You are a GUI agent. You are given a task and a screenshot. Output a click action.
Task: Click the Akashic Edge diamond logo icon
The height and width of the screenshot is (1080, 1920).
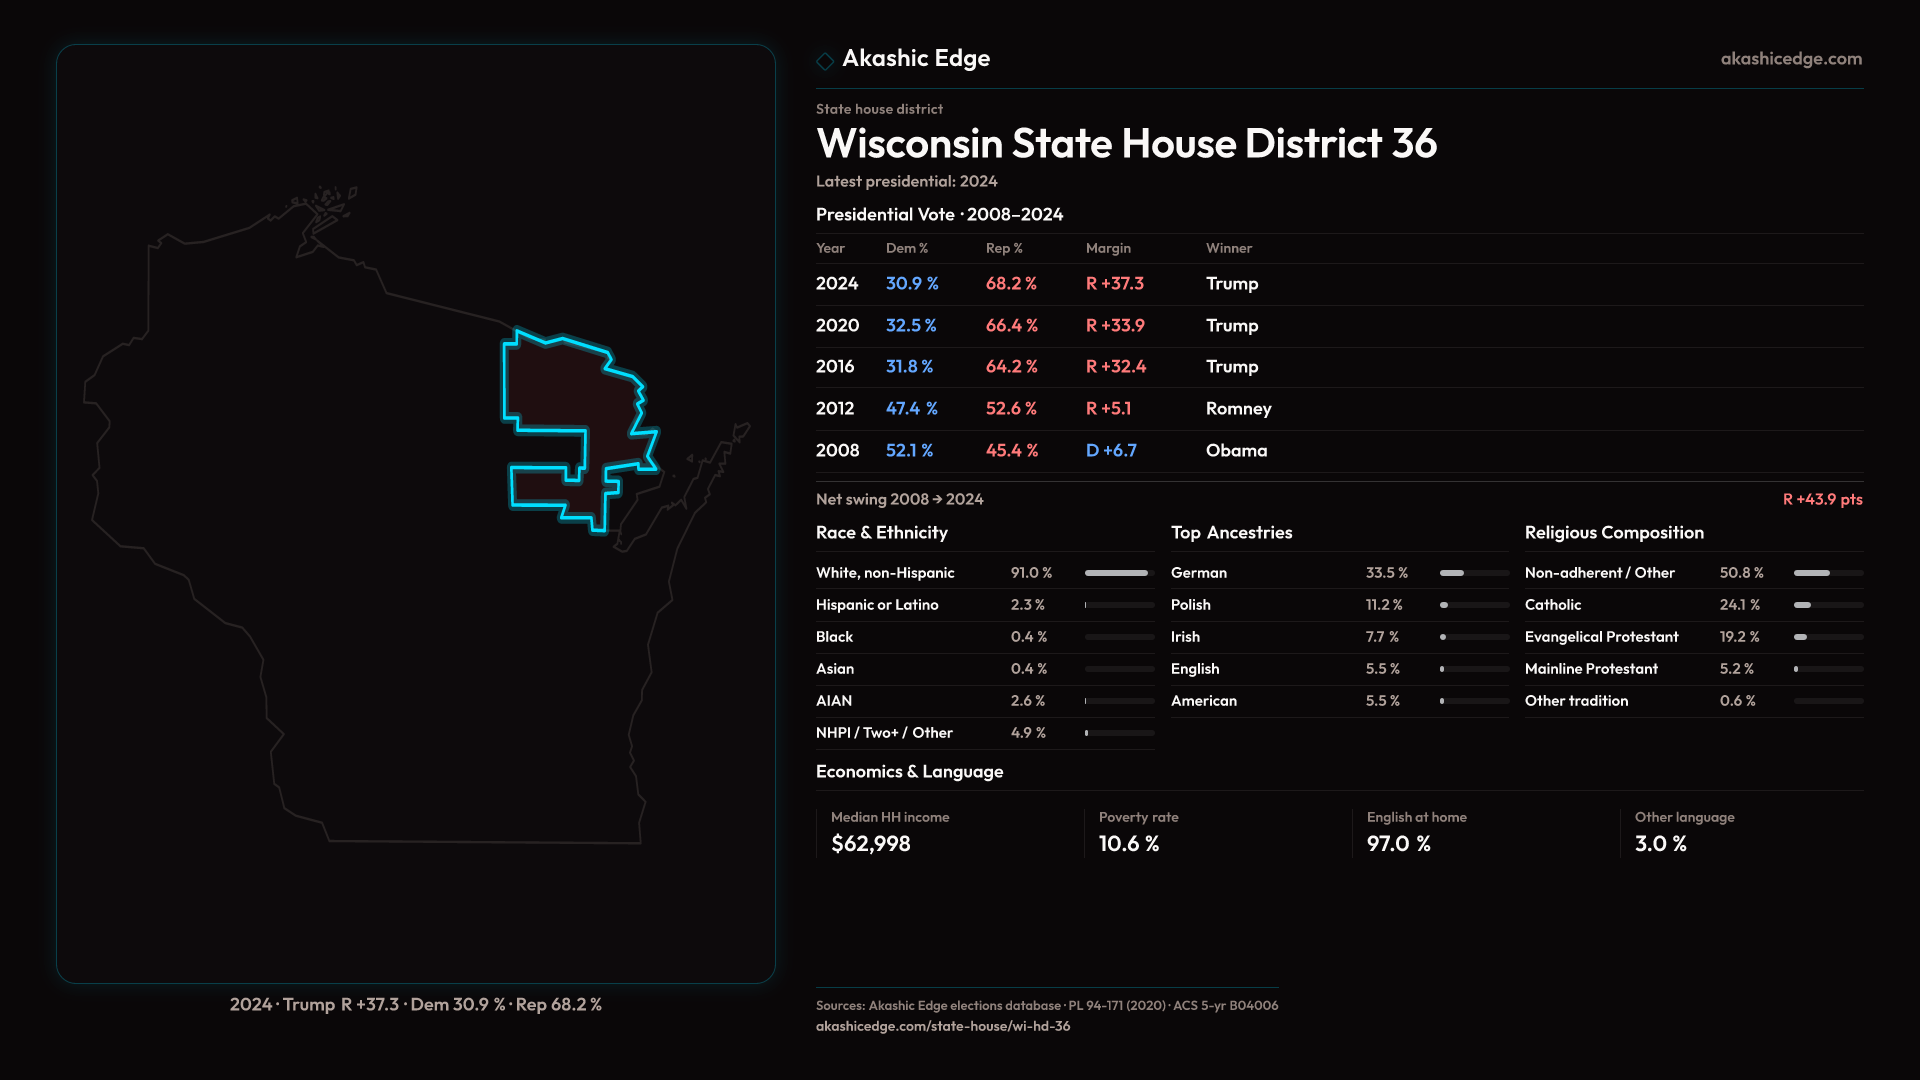point(825,61)
